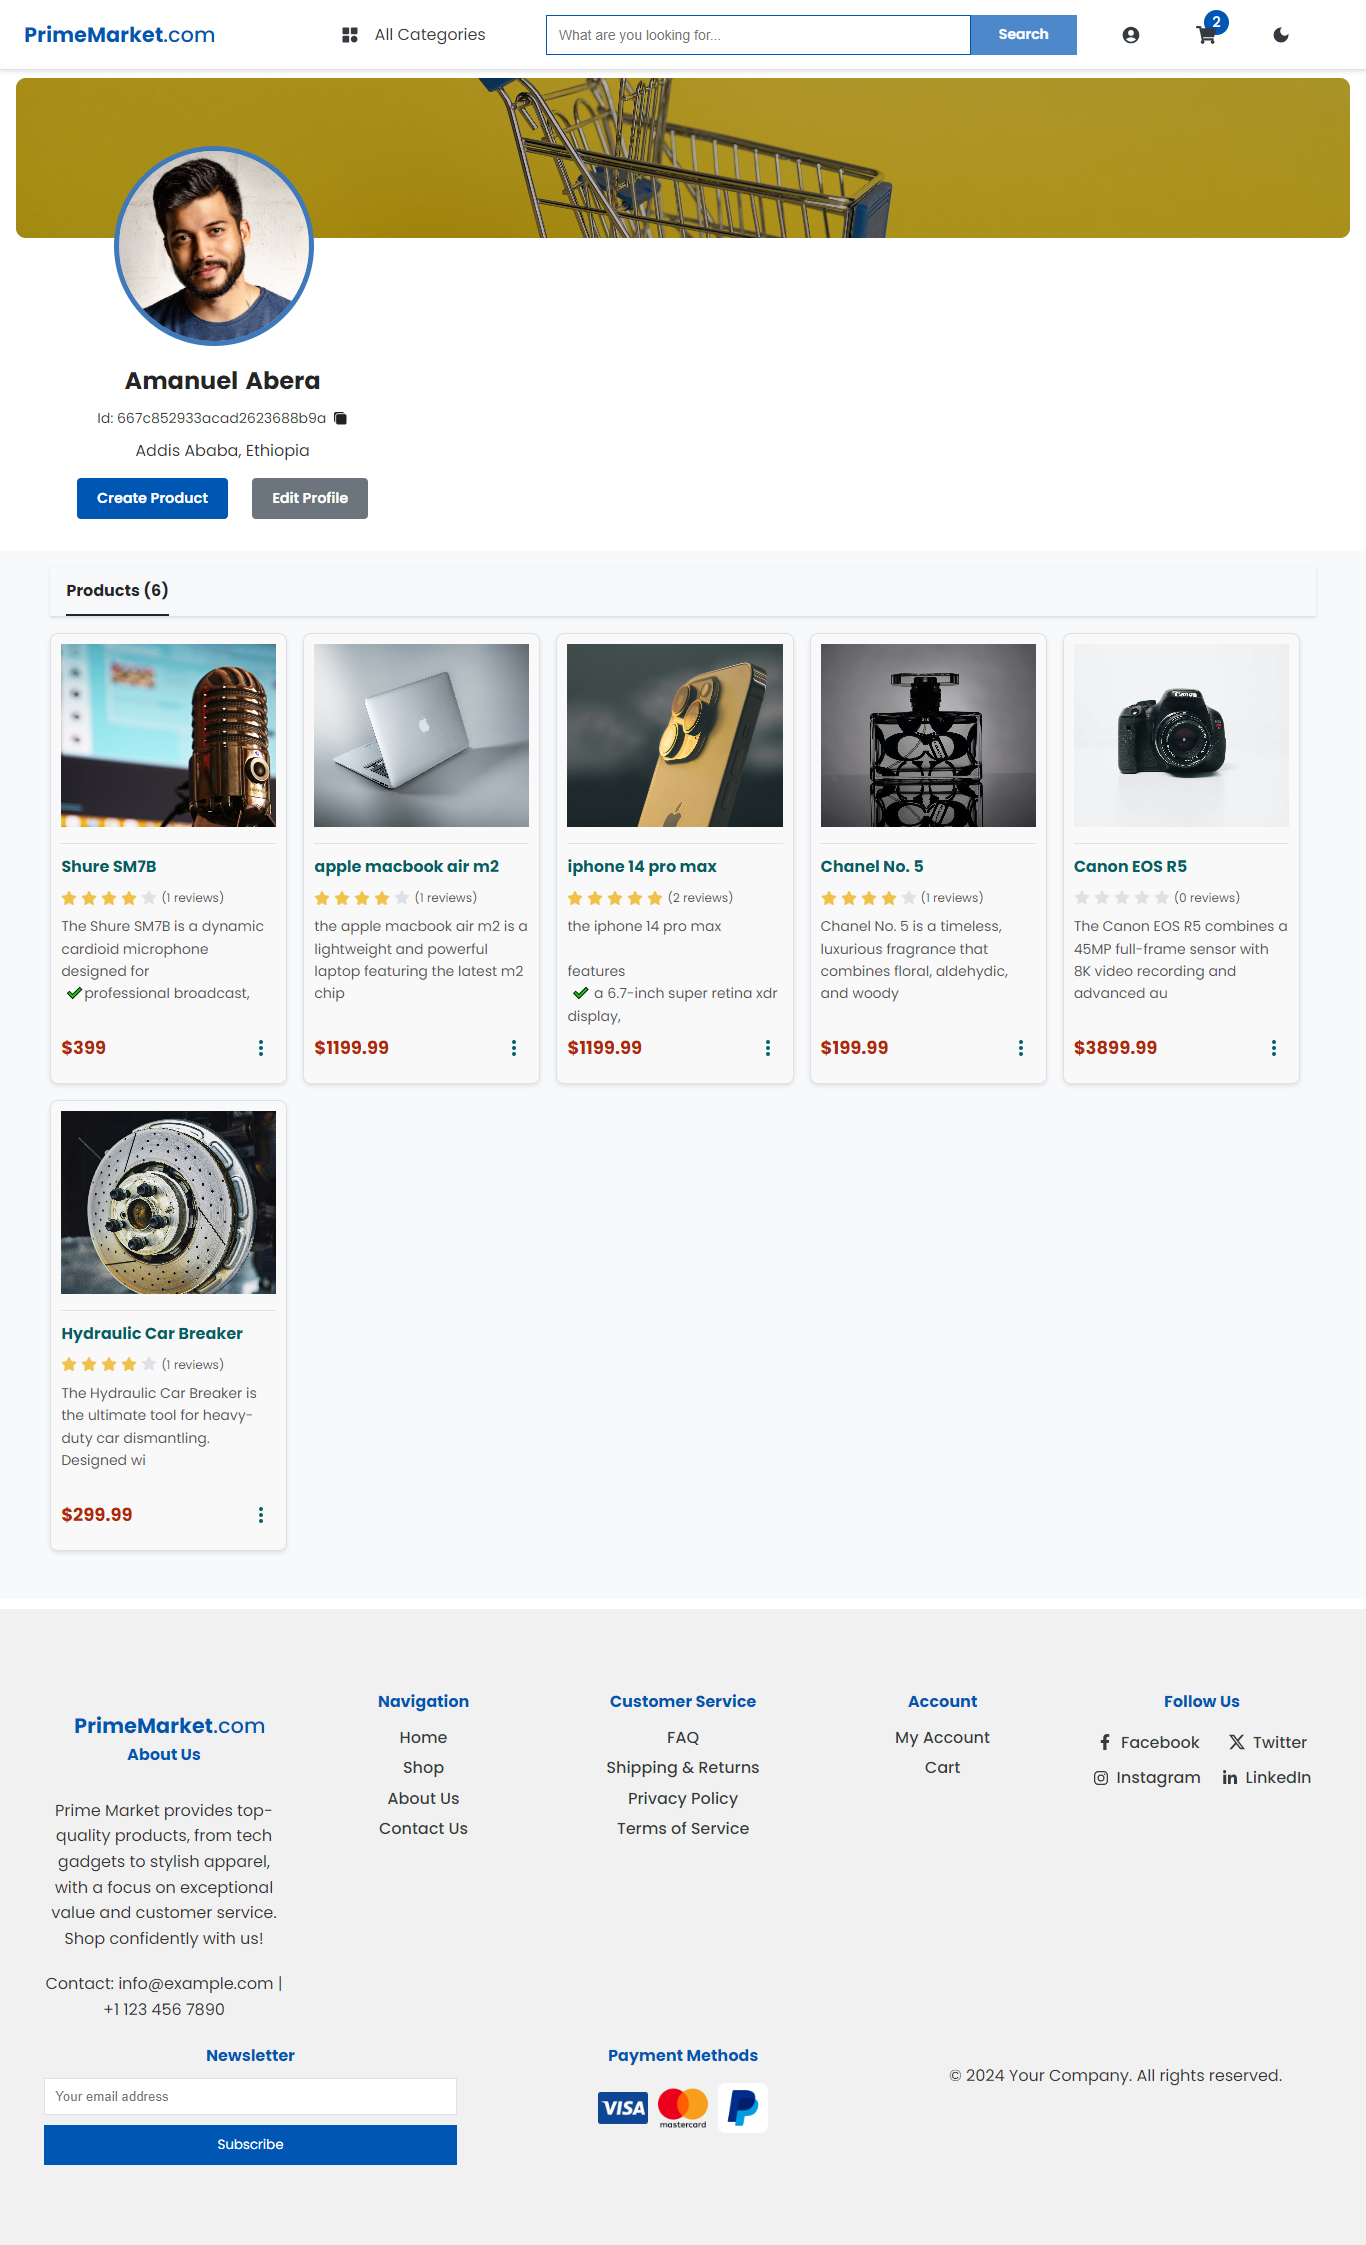Open options menu for Chanel No. 5

pyautogui.click(x=1021, y=1048)
